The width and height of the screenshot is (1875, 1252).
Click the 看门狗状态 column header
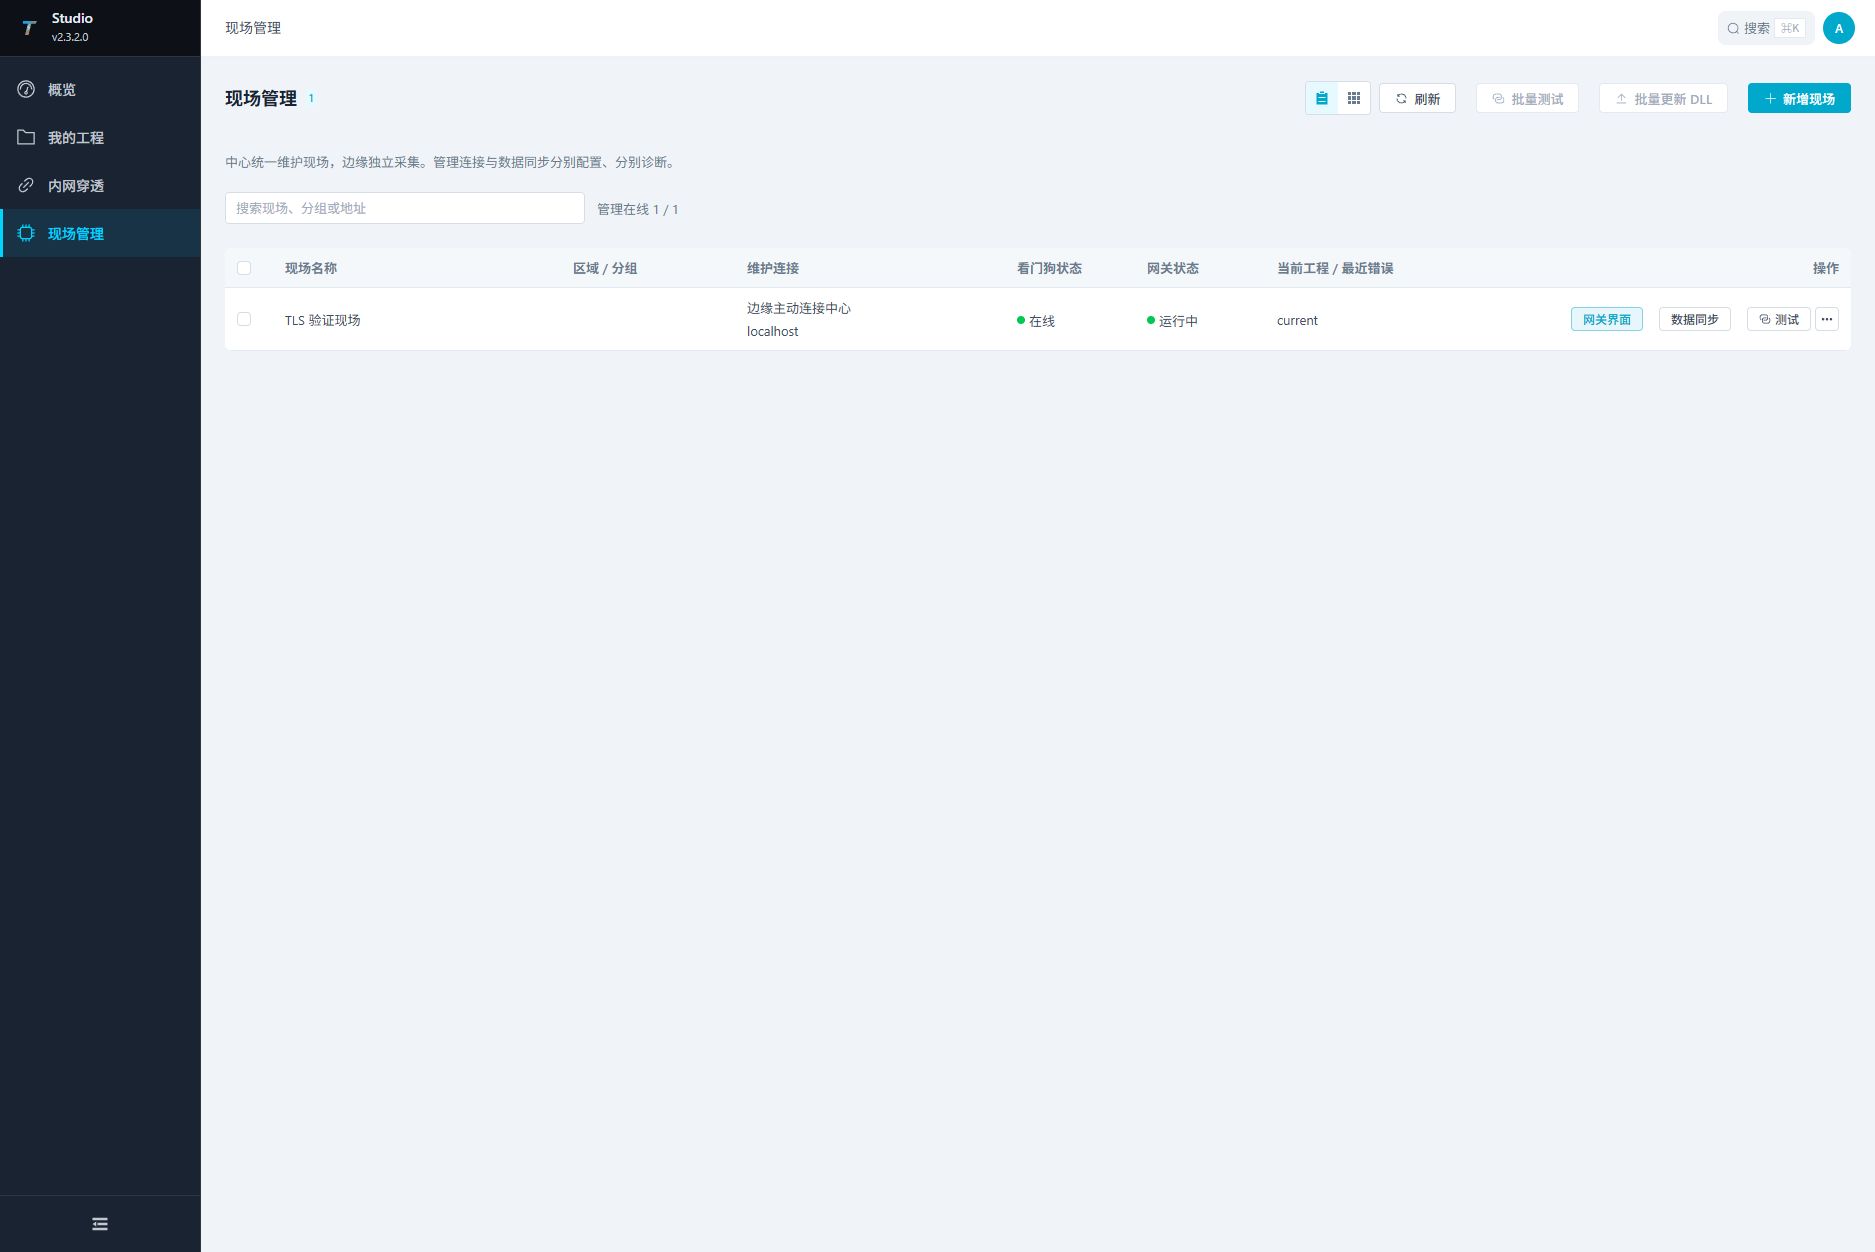[x=1049, y=268]
